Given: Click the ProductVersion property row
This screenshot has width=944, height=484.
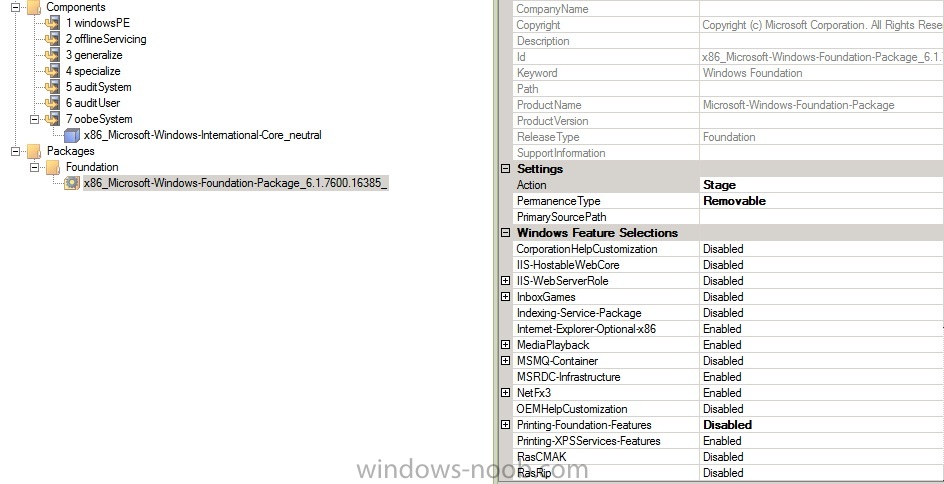Looking at the screenshot, I should 727,121.
